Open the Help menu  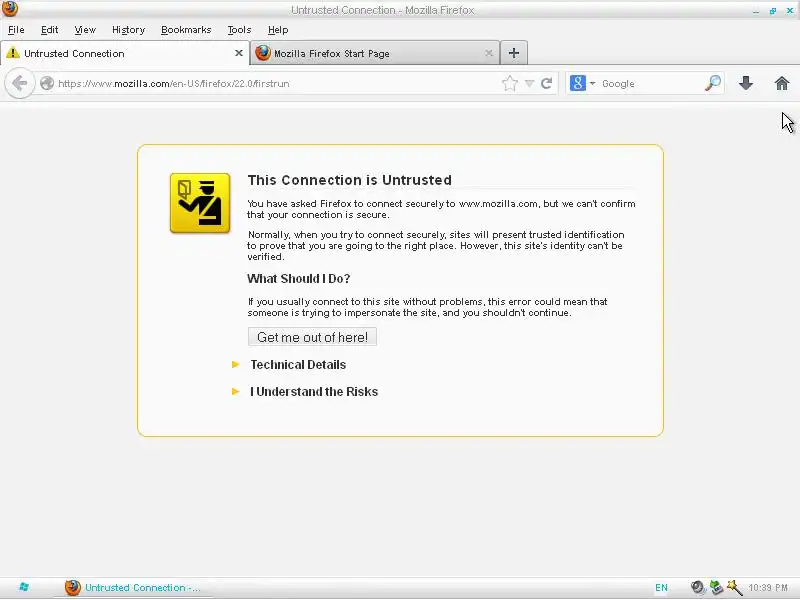click(x=278, y=30)
